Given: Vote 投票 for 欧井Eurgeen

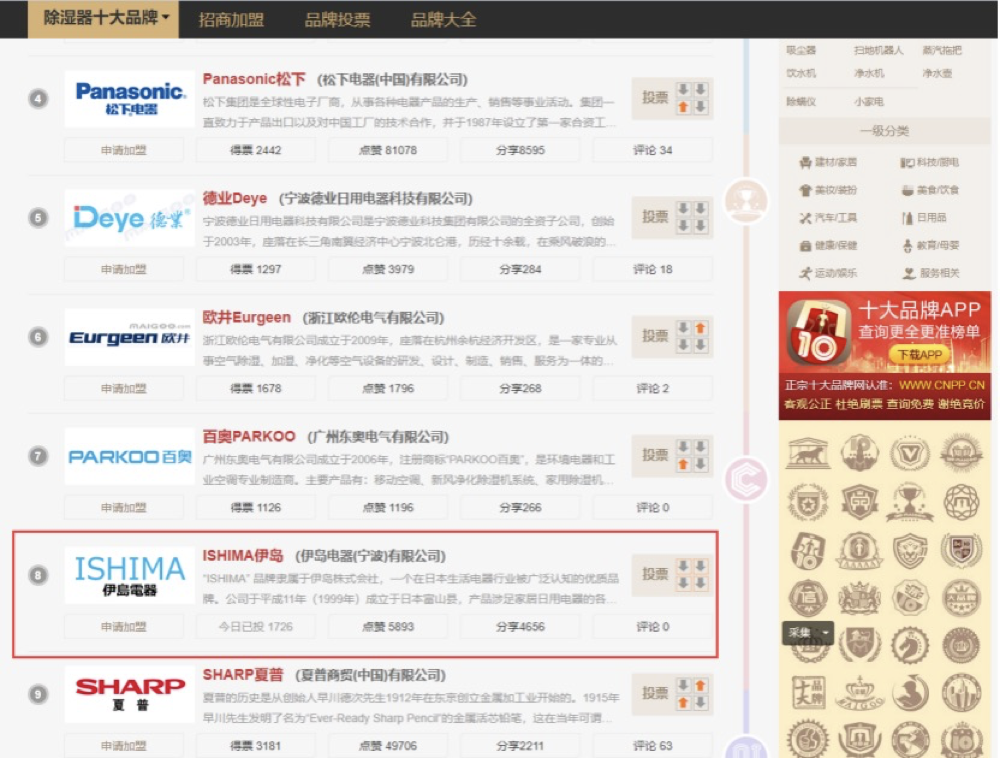Looking at the screenshot, I should (654, 337).
